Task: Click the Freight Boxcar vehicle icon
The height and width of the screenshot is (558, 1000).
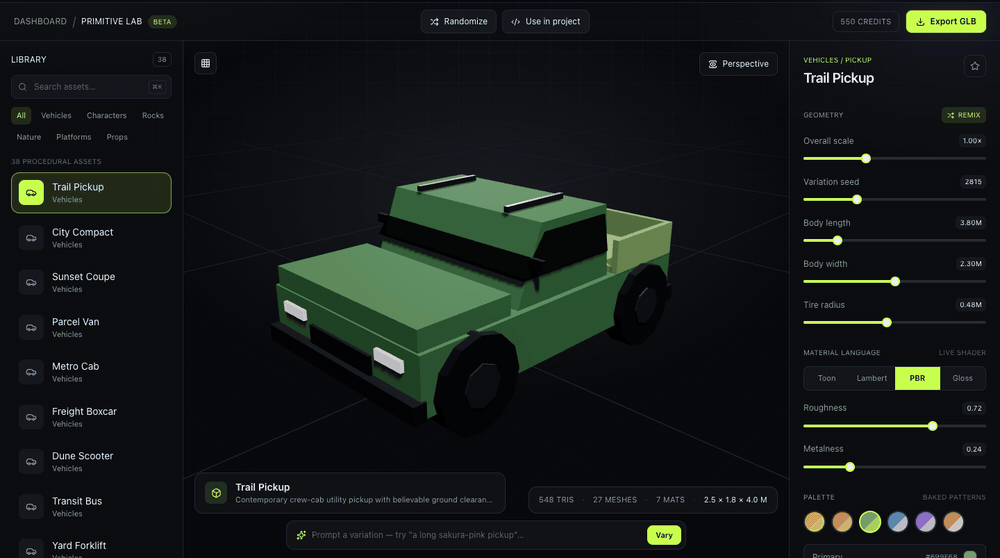Action: (31, 417)
